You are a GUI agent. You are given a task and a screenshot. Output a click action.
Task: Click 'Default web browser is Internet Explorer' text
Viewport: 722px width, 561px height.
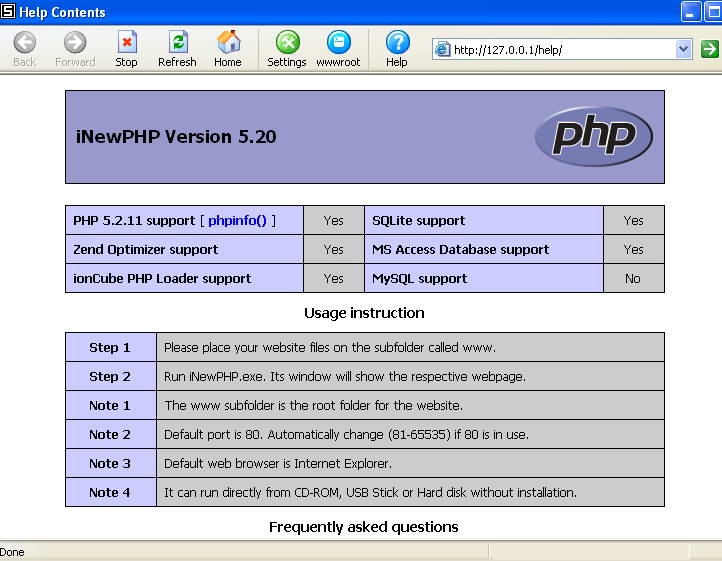[278, 463]
